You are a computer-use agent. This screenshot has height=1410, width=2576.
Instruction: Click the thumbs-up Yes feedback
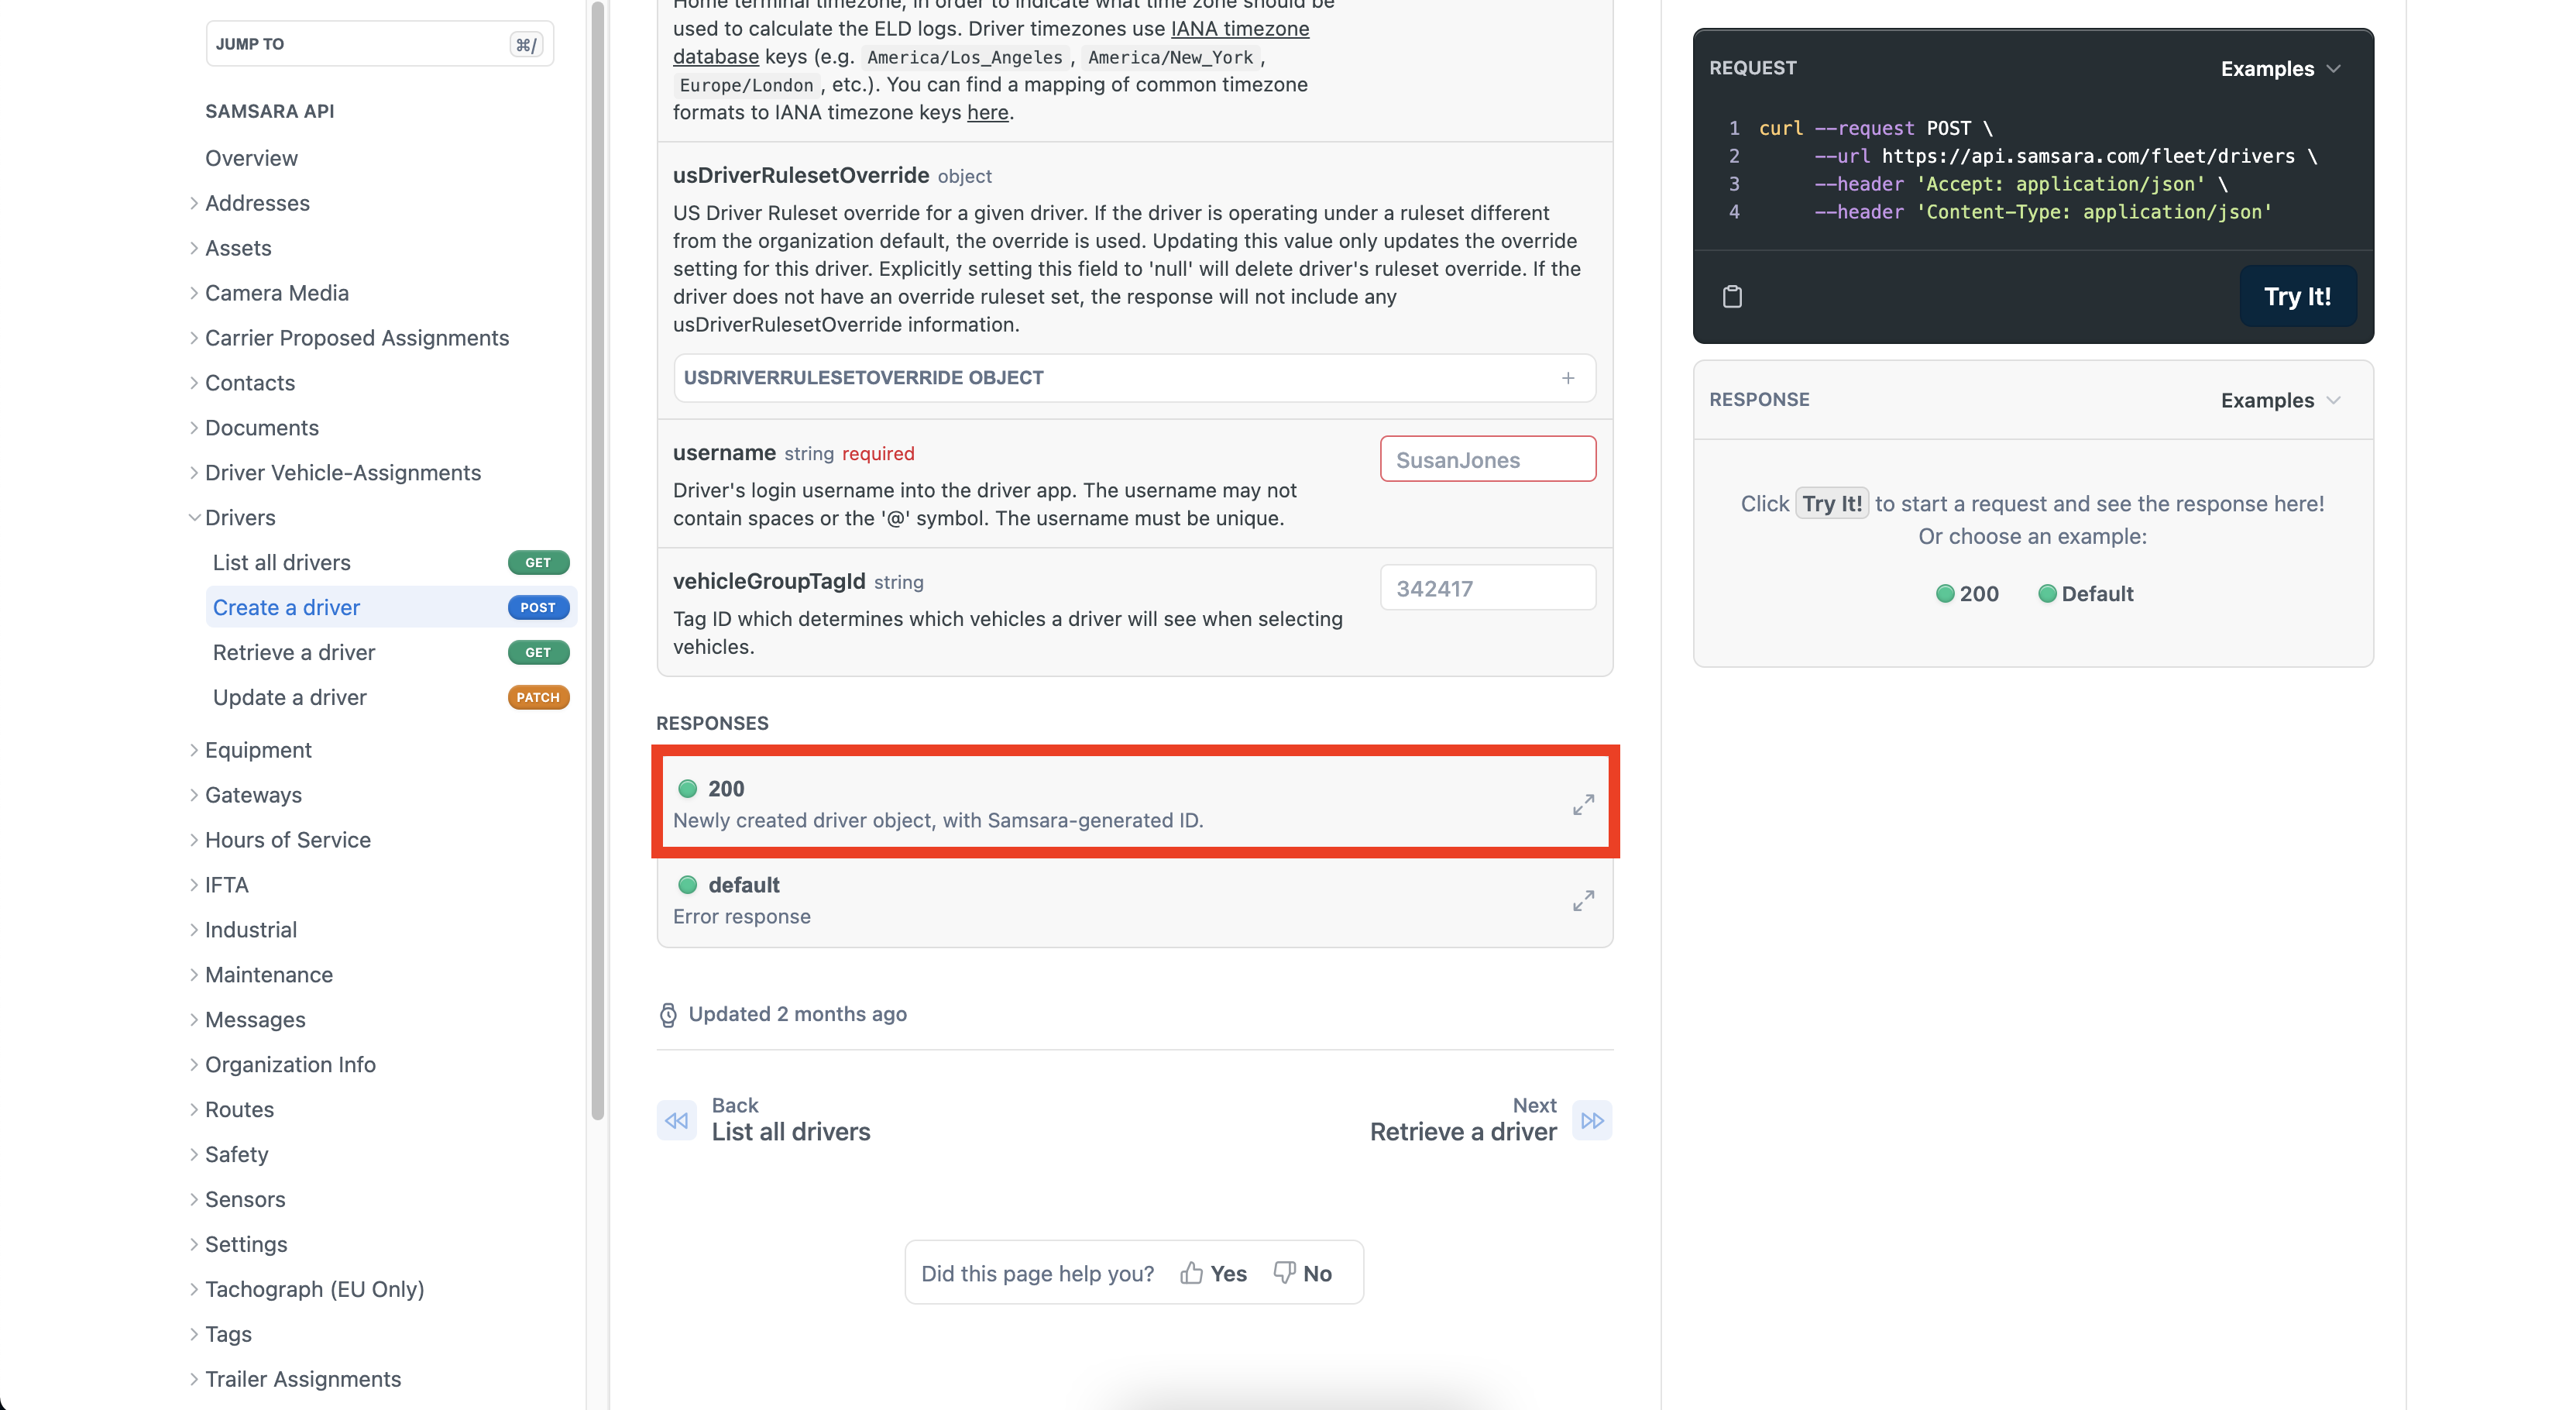click(x=1213, y=1272)
